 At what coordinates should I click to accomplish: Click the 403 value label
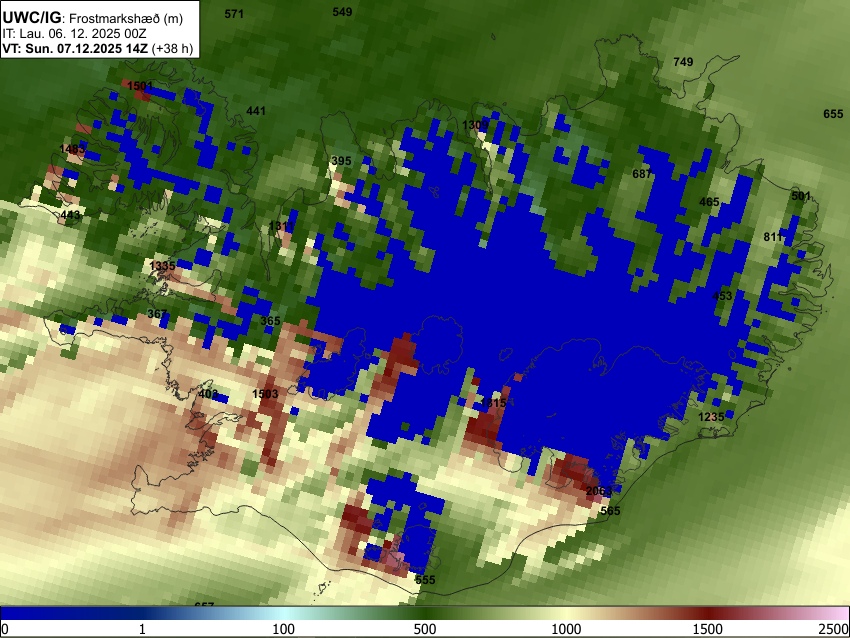(208, 394)
